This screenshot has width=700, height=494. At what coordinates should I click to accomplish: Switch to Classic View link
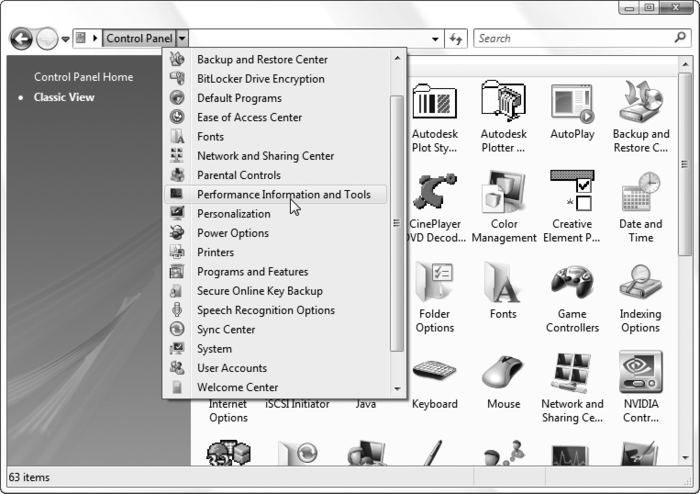click(x=64, y=97)
